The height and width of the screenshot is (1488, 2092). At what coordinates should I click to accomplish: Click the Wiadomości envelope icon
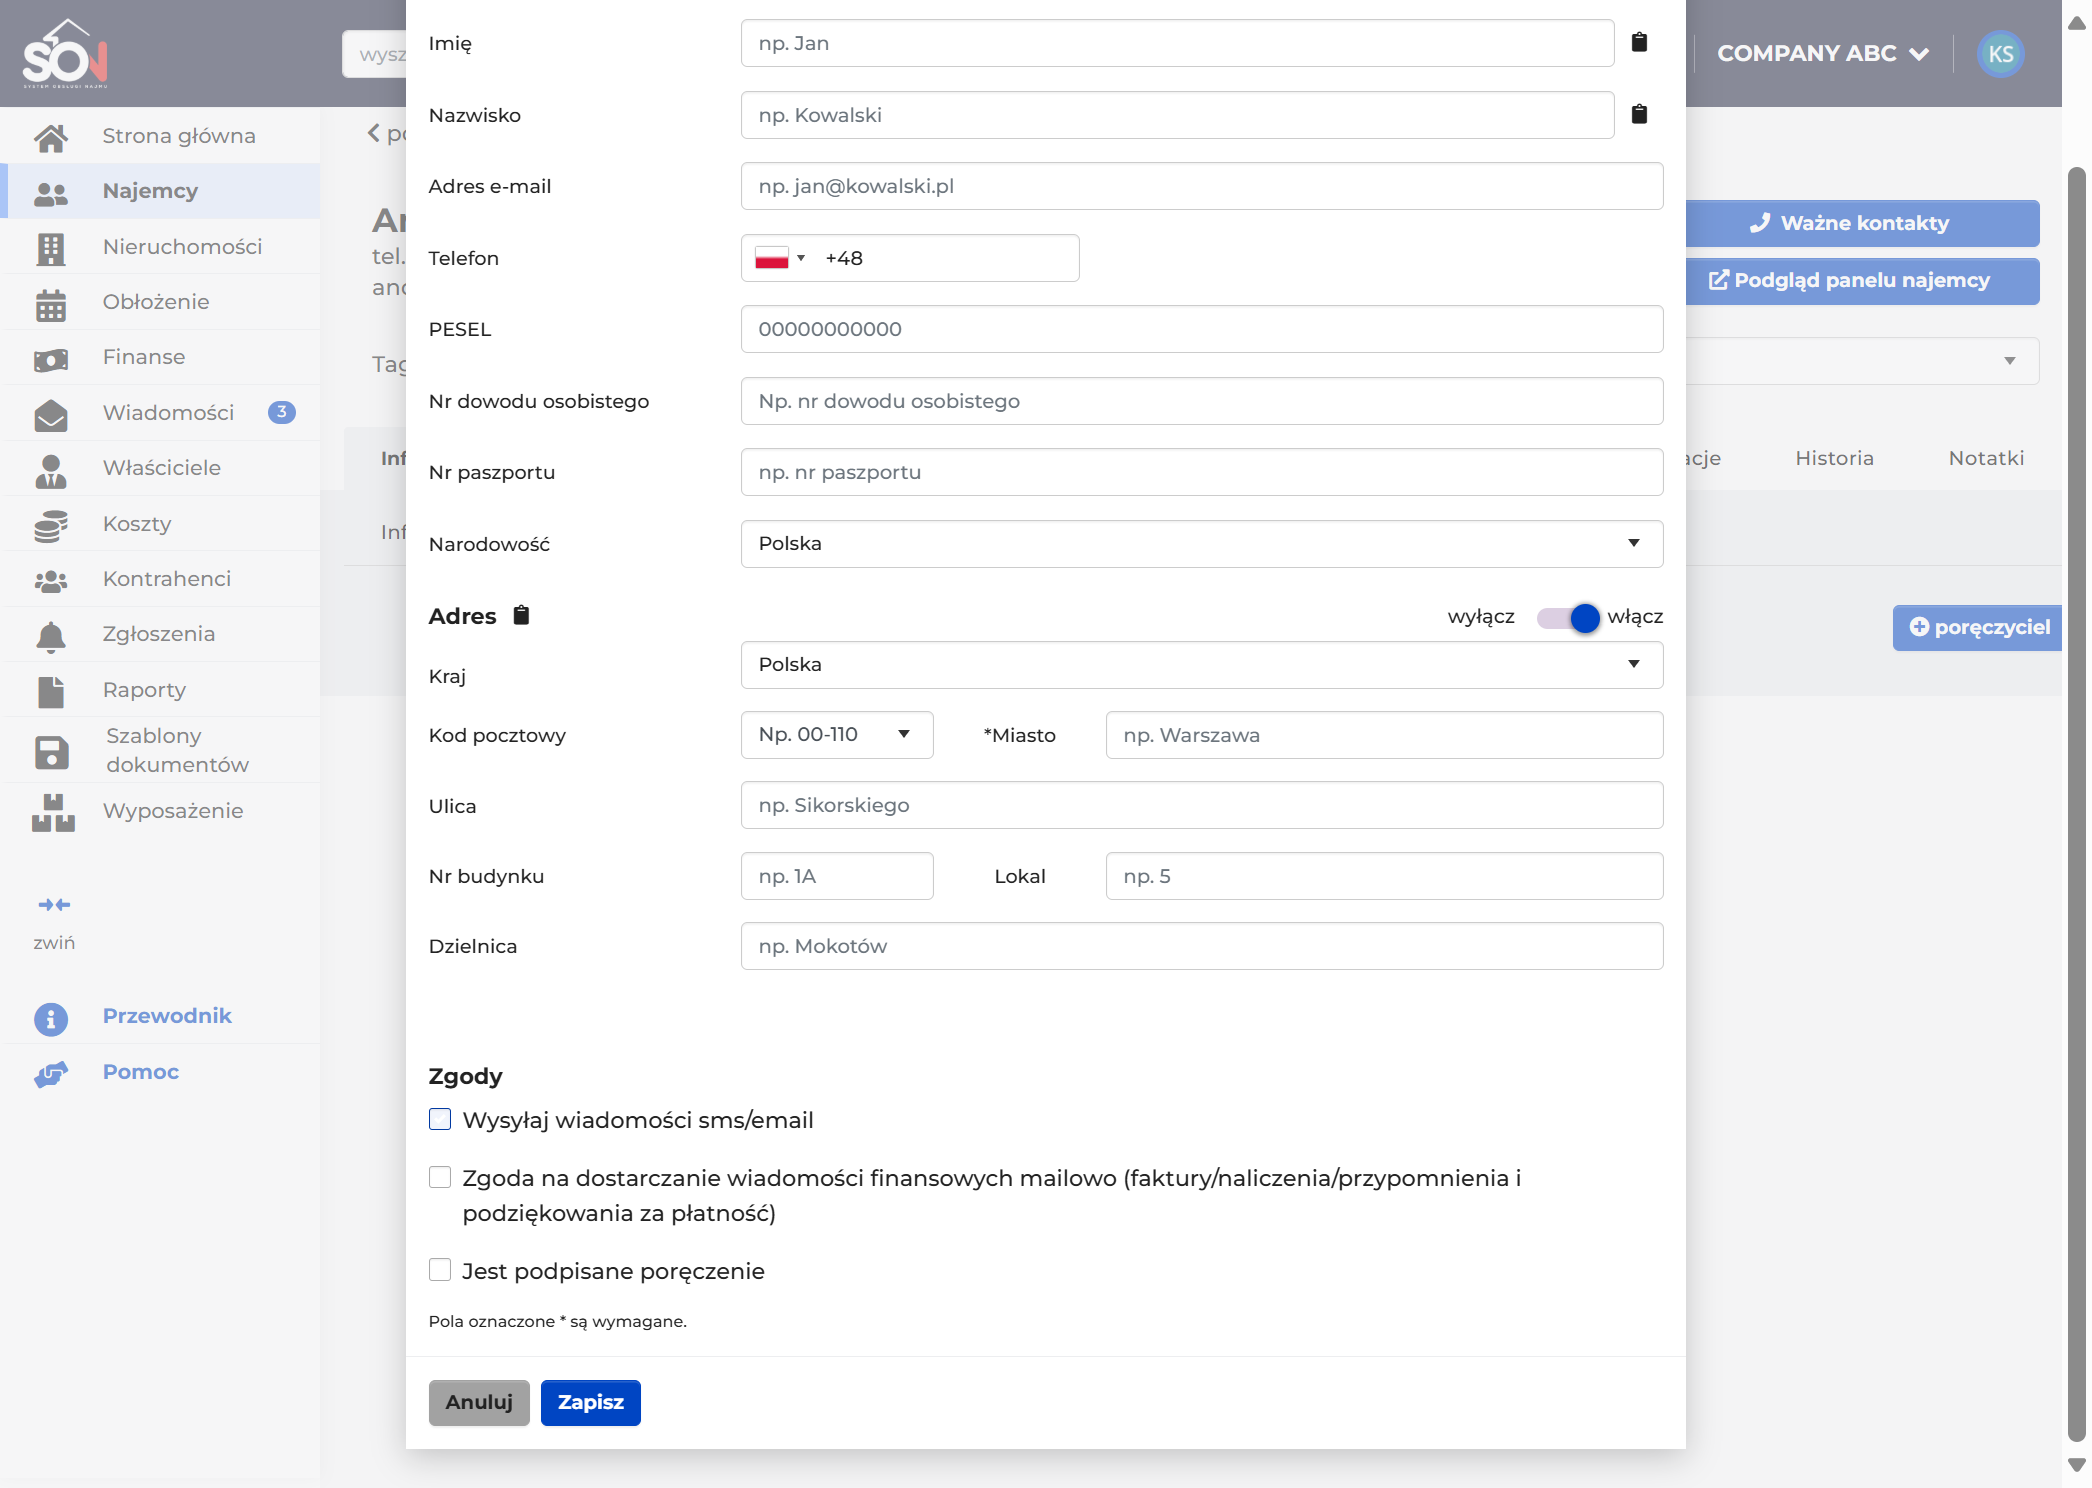51,414
